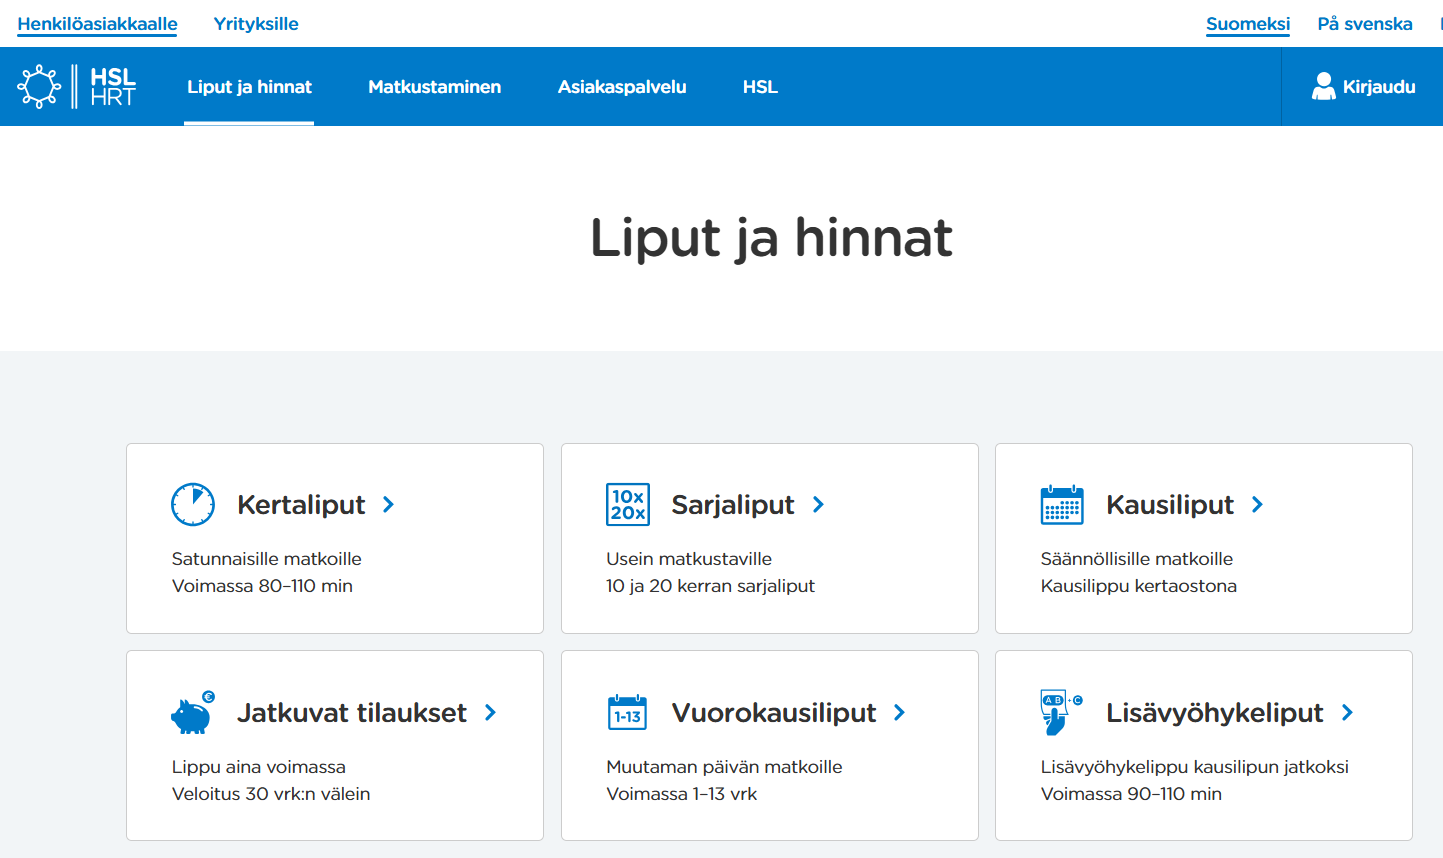Click the chevron next to Sarjaliput
The width and height of the screenshot is (1443, 858).
point(819,505)
